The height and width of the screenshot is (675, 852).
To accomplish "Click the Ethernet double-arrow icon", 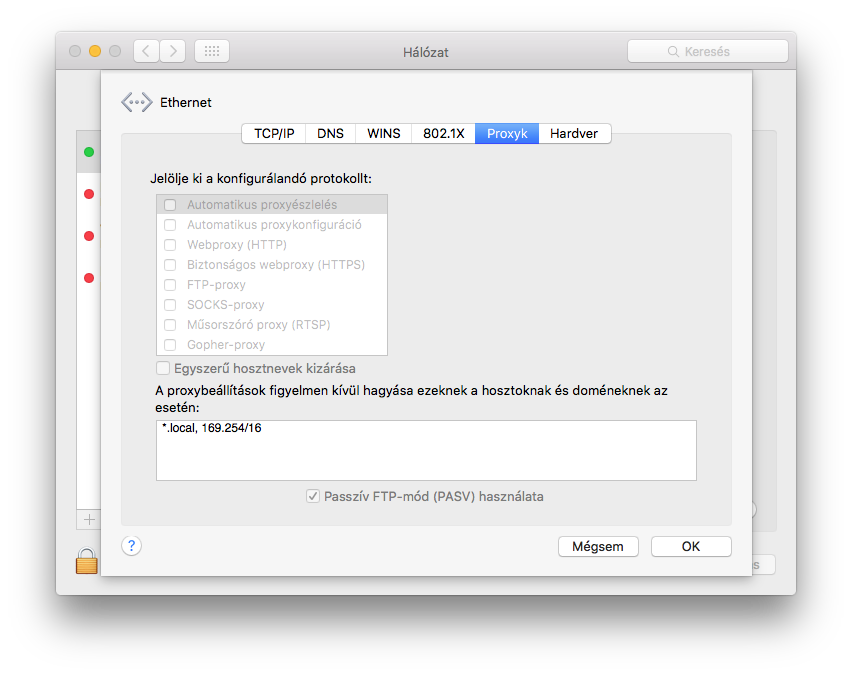I will [136, 102].
